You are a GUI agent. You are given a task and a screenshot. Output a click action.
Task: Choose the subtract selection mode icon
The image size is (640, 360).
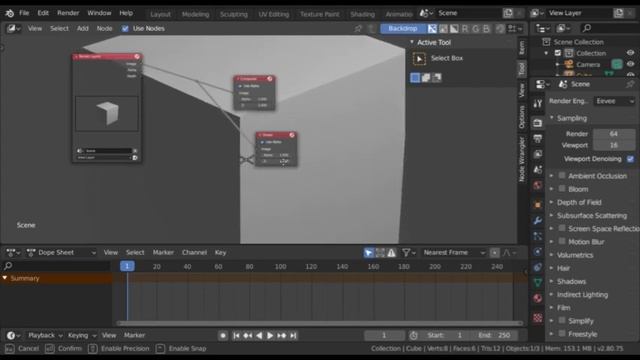click(436, 78)
